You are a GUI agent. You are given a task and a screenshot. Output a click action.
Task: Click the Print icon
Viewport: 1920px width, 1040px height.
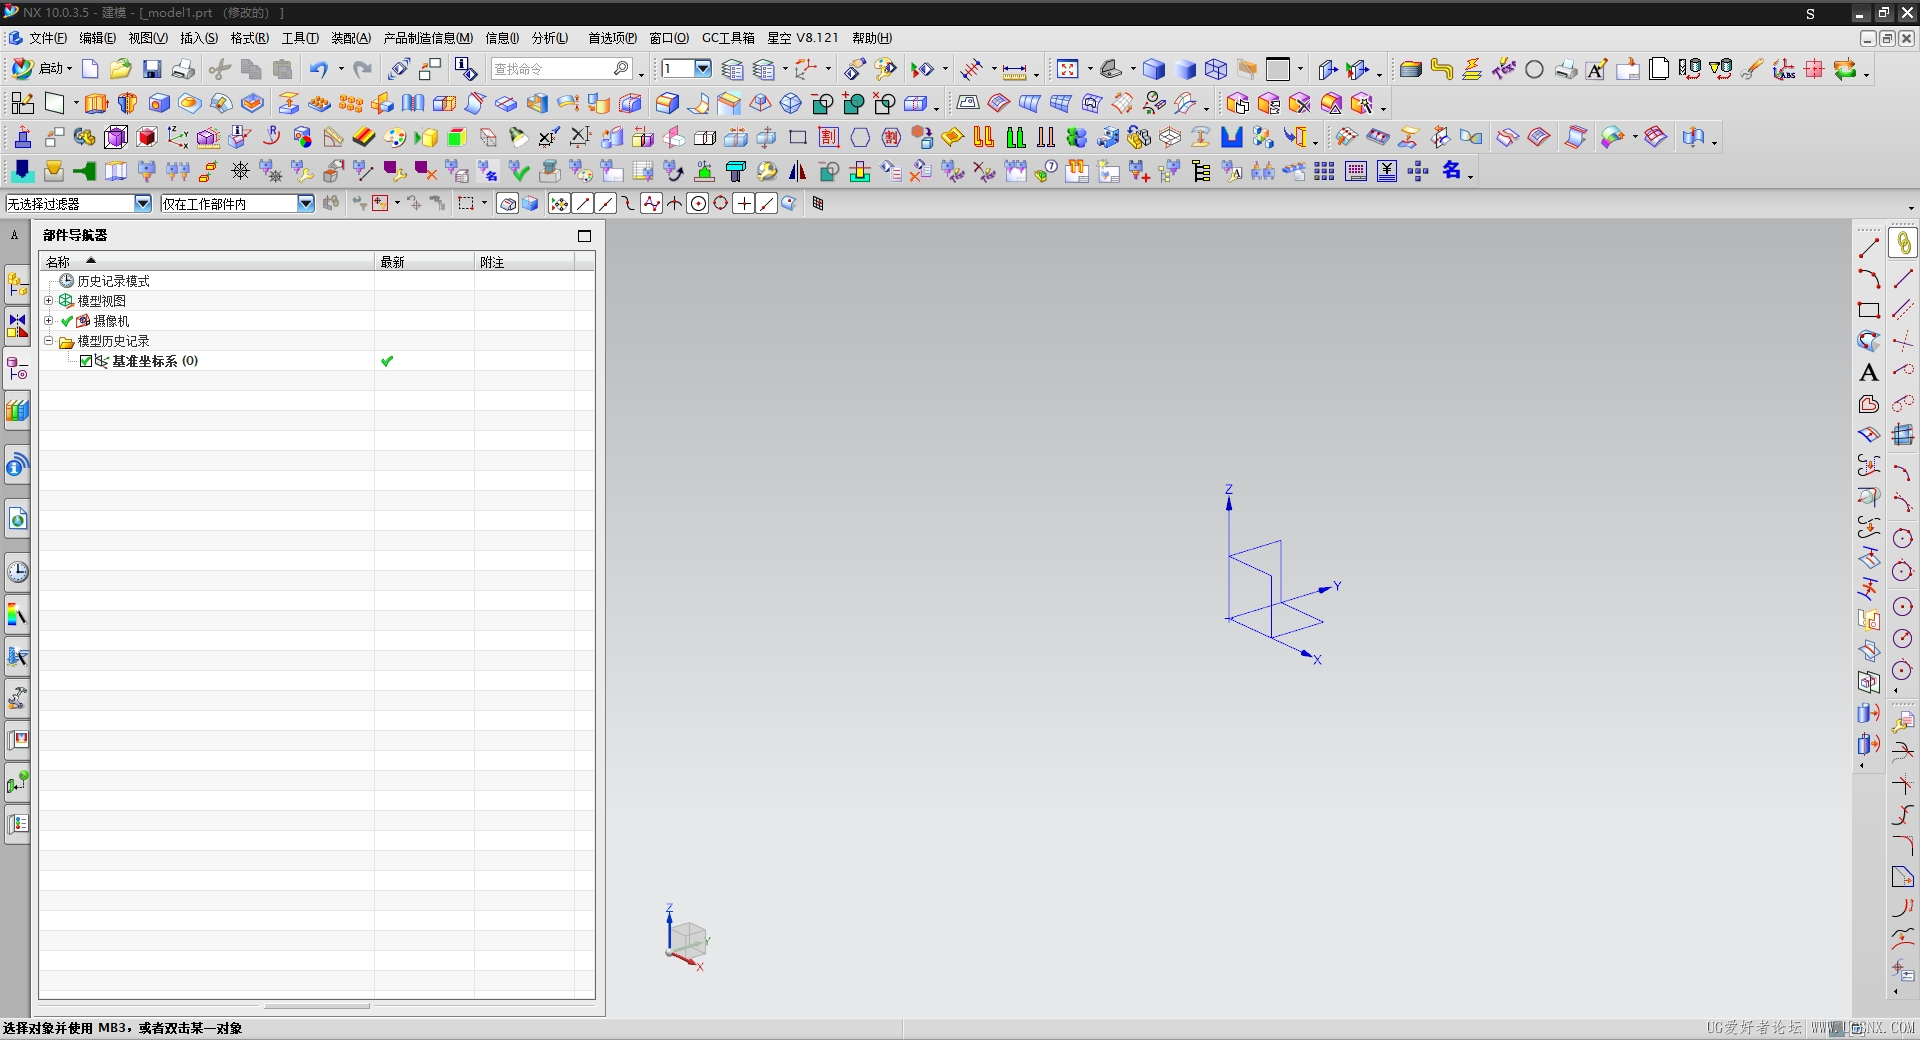click(x=183, y=69)
